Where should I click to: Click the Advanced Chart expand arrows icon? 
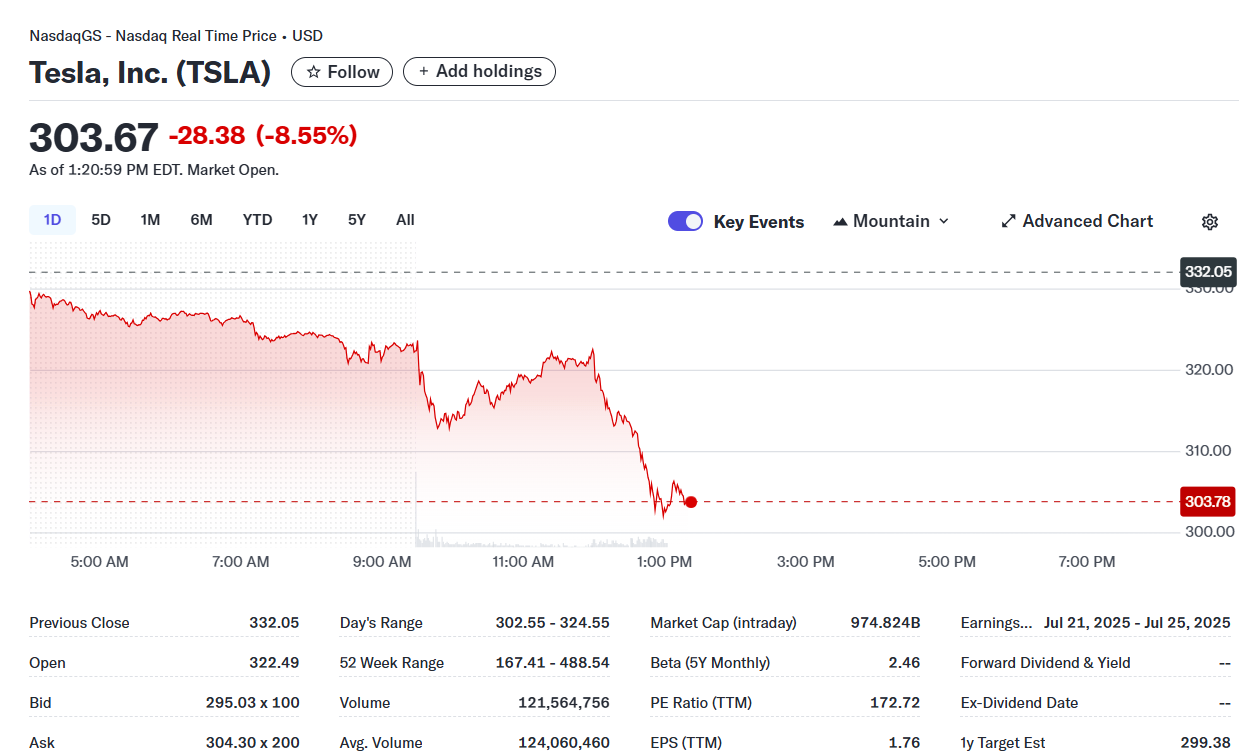pyautogui.click(x=1009, y=221)
